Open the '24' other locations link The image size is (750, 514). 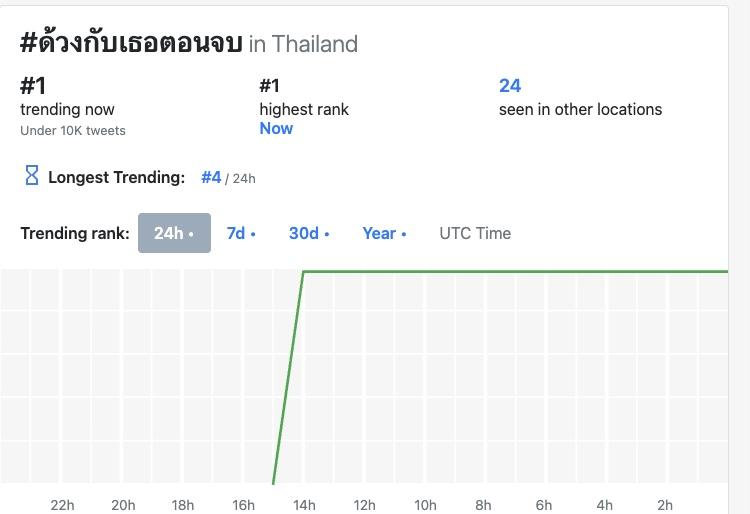tap(510, 86)
